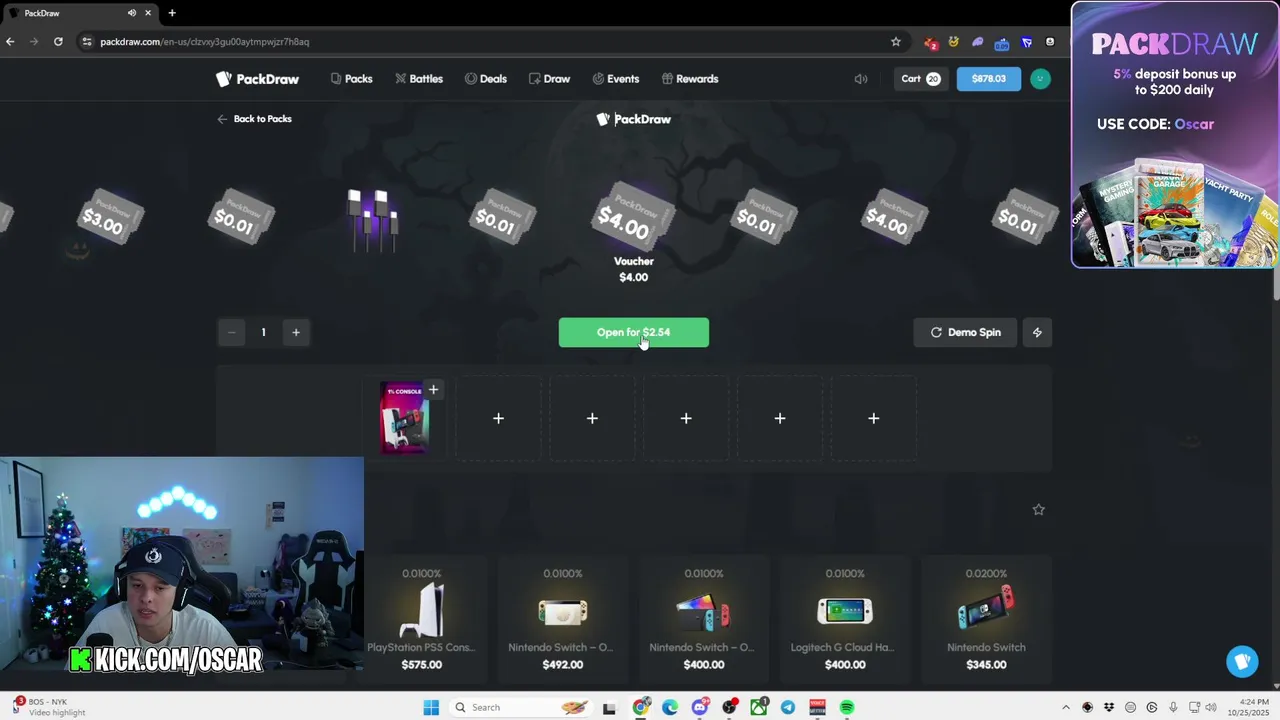1280x720 pixels.
Task: Click the $3.00 voucher in the reel
Action: click(110, 217)
